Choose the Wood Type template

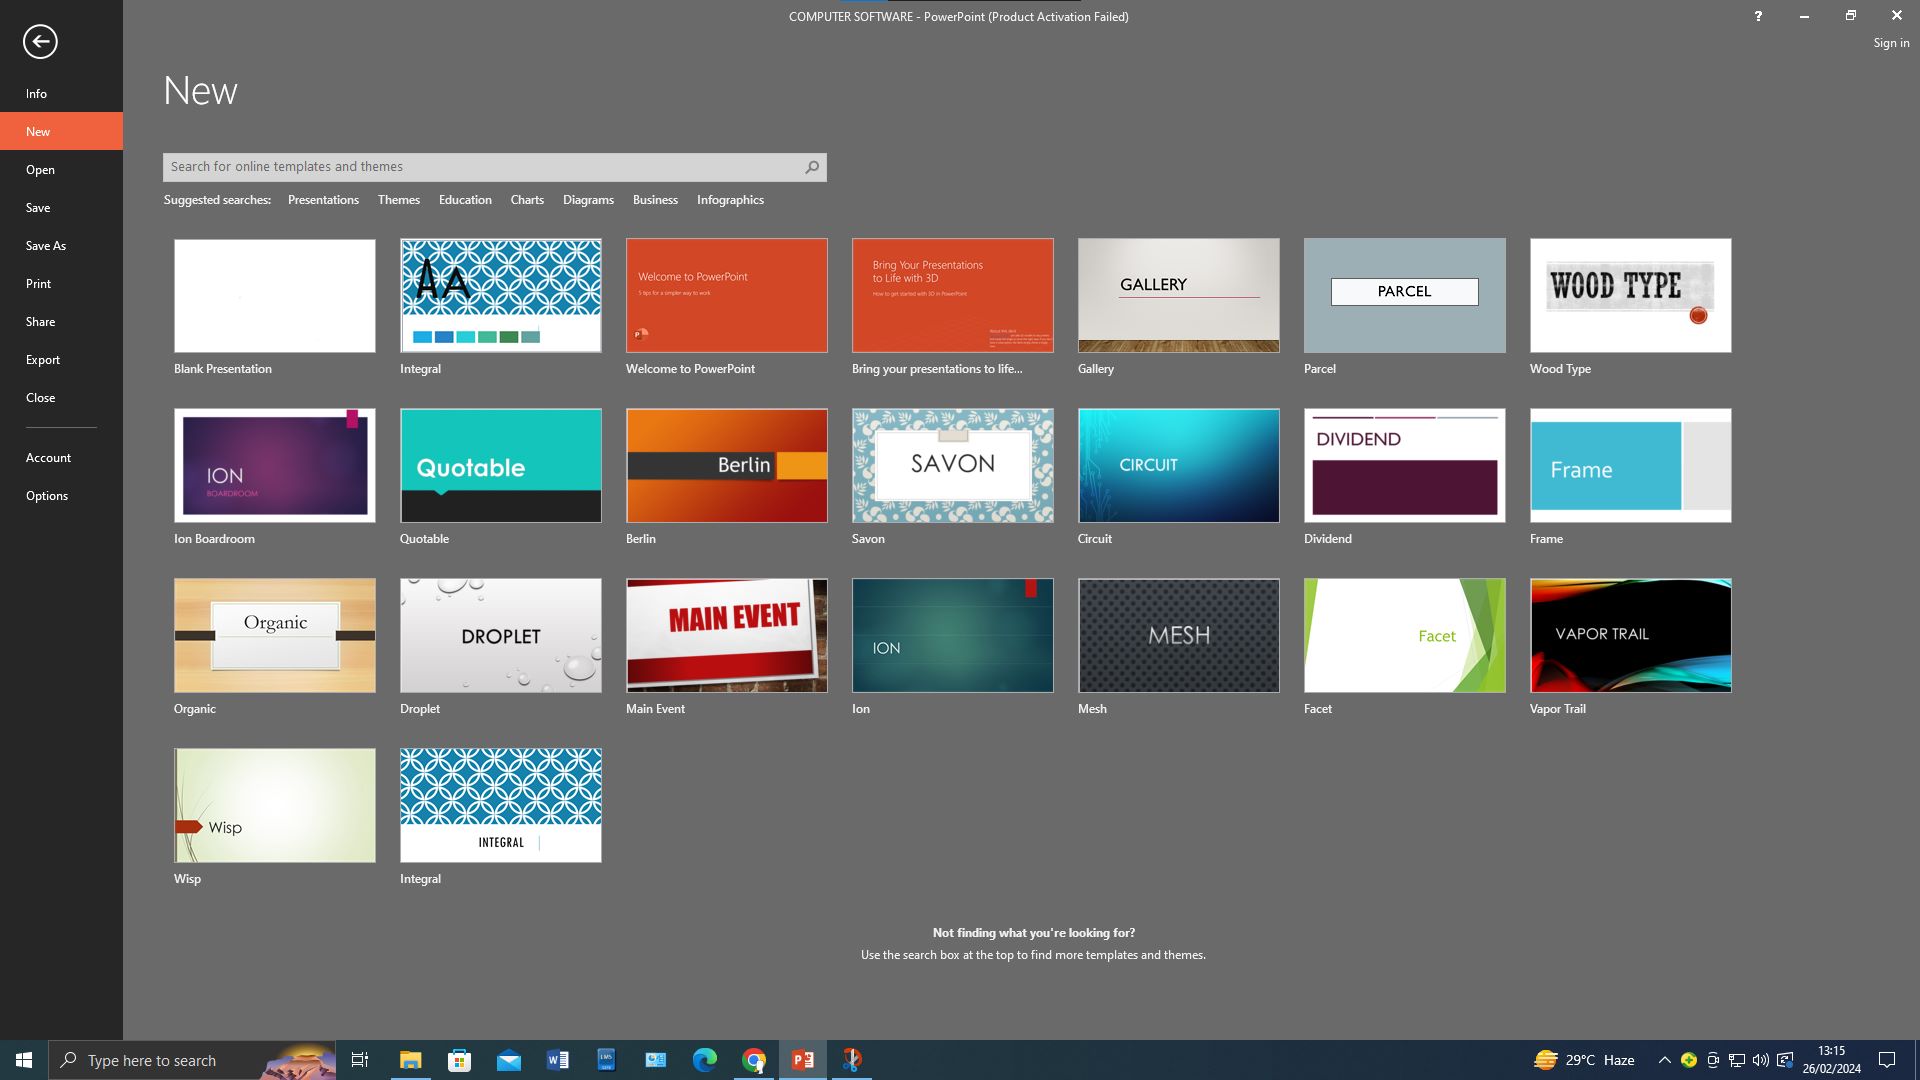[1631, 295]
